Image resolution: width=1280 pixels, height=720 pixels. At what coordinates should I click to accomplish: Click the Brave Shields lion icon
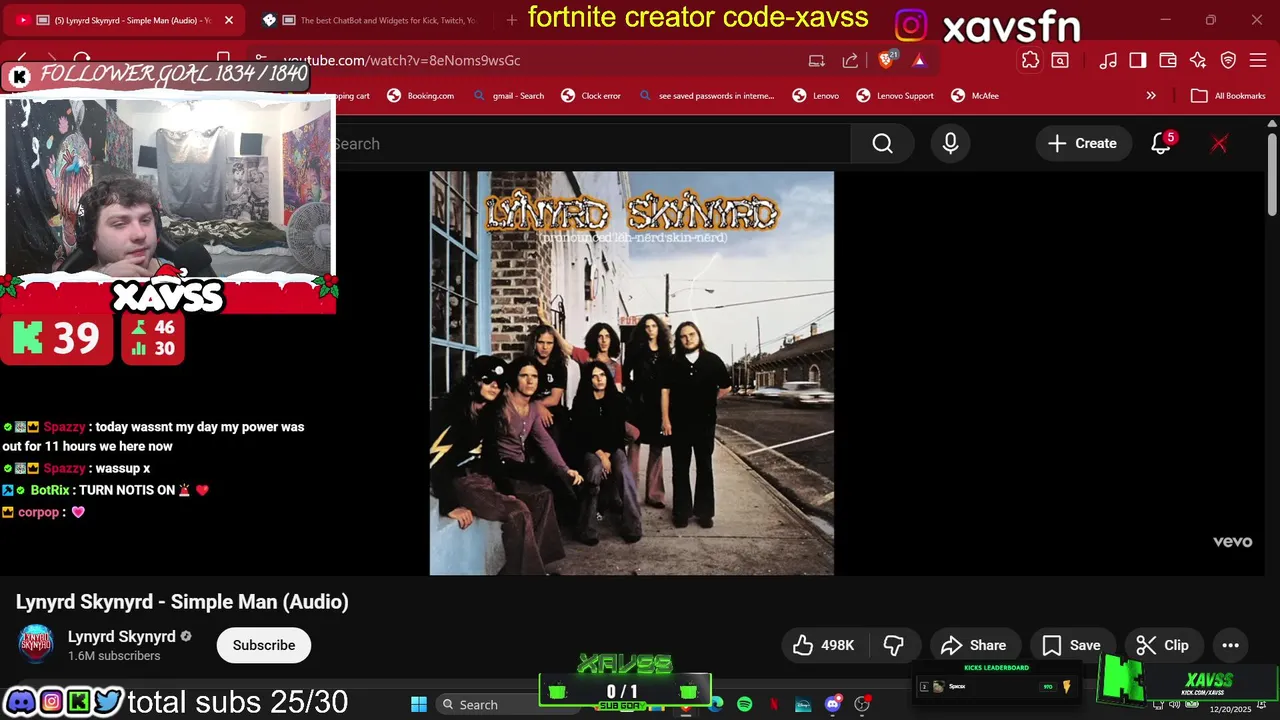886,60
